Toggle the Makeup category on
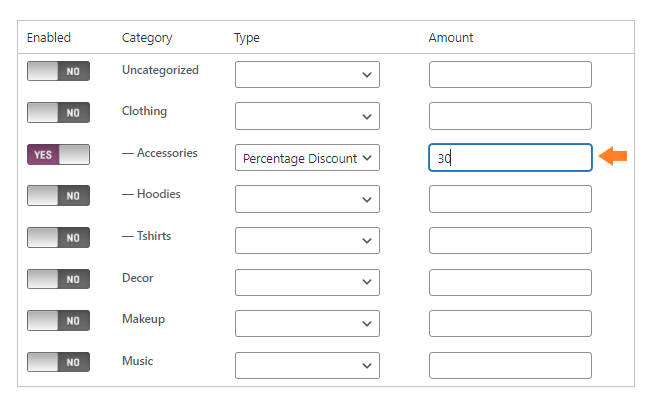Image resolution: width=663 pixels, height=408 pixels. (x=58, y=321)
